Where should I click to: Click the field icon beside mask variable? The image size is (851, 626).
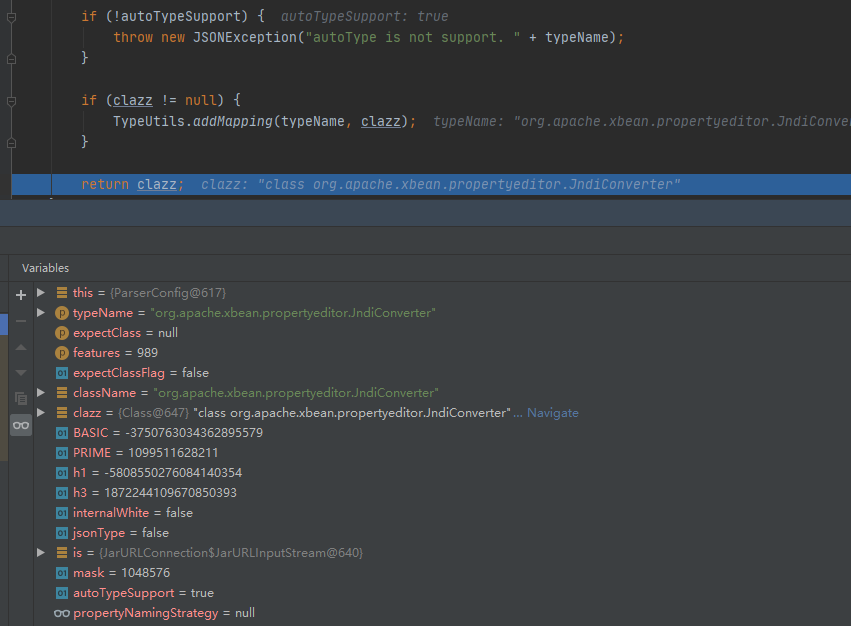point(62,573)
